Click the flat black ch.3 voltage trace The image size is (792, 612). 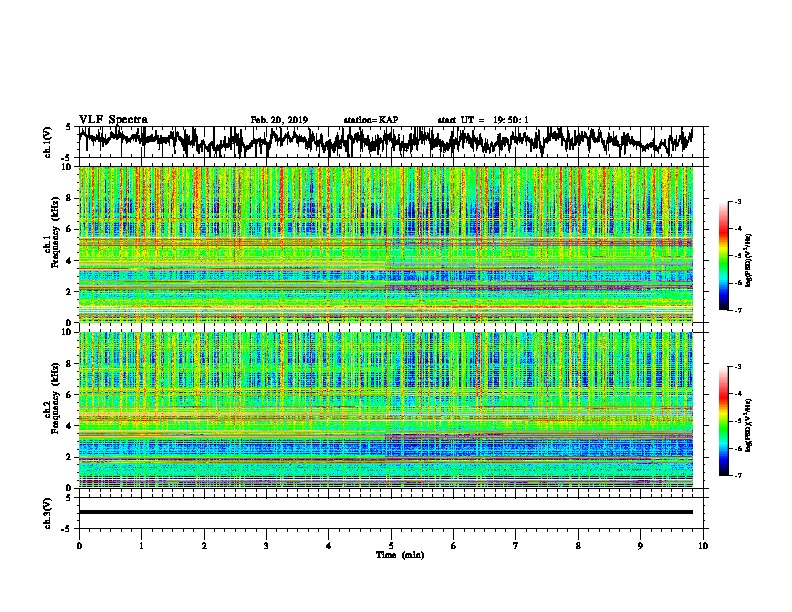[x=386, y=512]
